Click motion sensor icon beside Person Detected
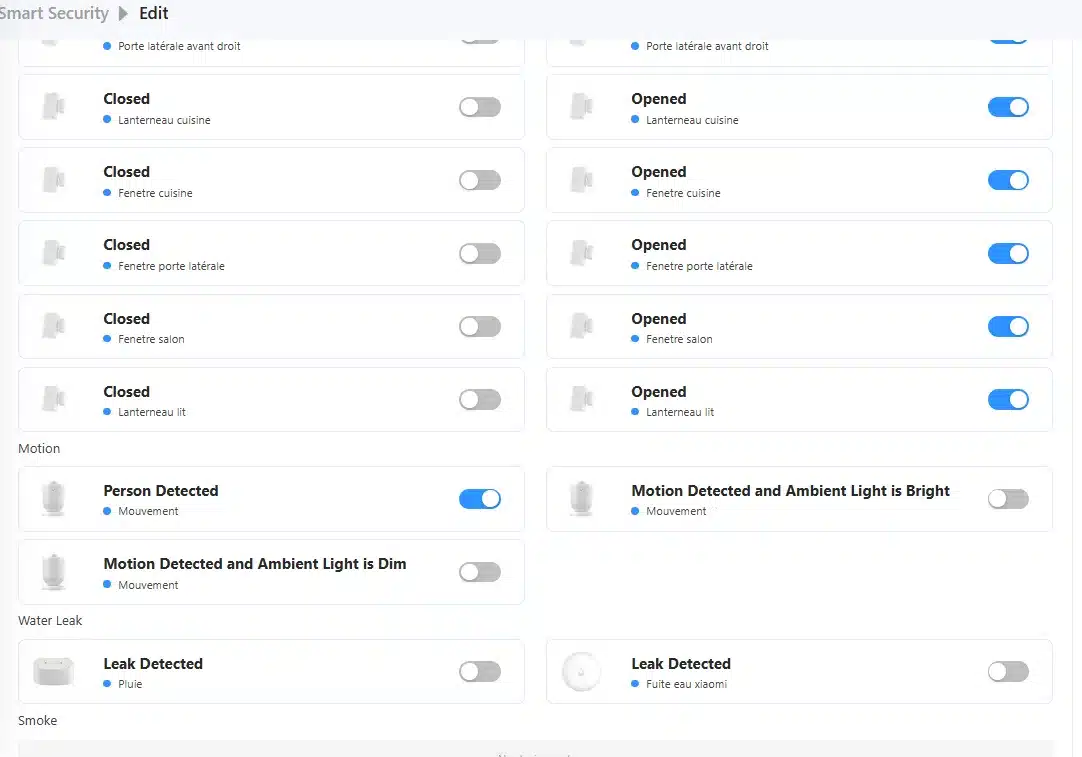Viewport: 1082px width, 757px height. point(53,499)
